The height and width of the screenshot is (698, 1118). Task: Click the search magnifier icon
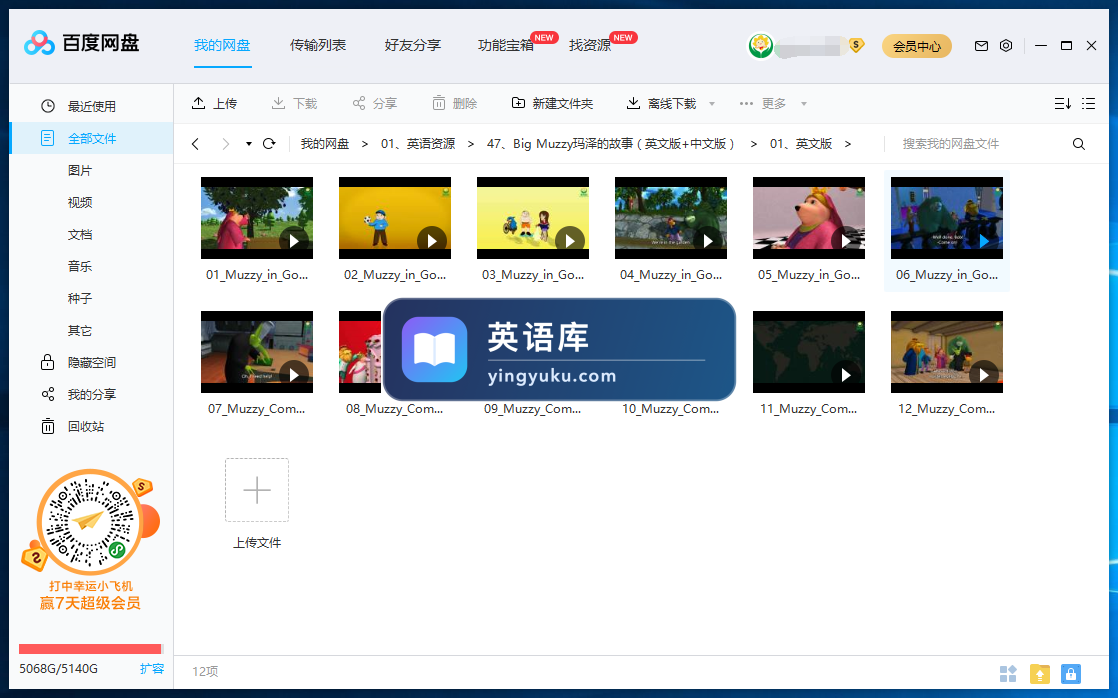click(1079, 144)
